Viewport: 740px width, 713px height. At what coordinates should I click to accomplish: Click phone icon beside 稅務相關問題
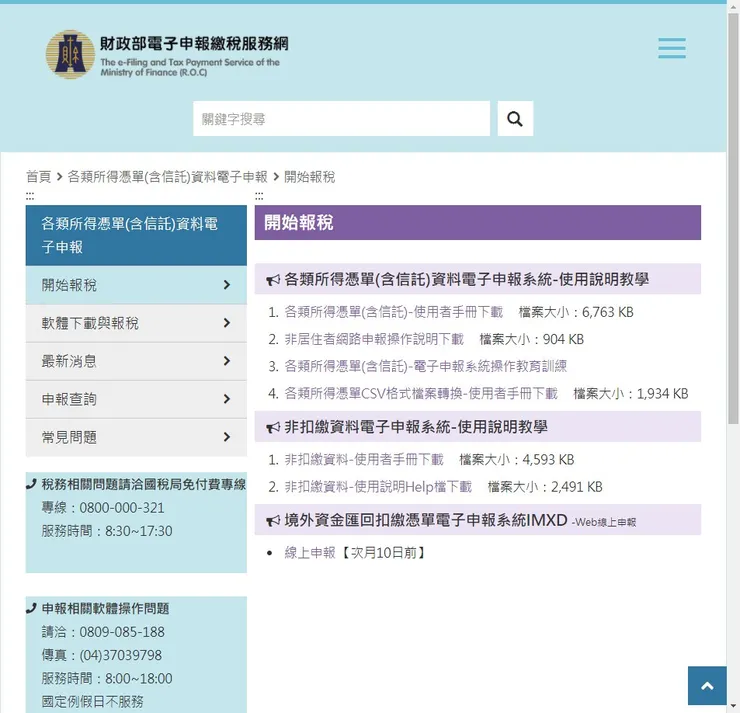pos(31,484)
